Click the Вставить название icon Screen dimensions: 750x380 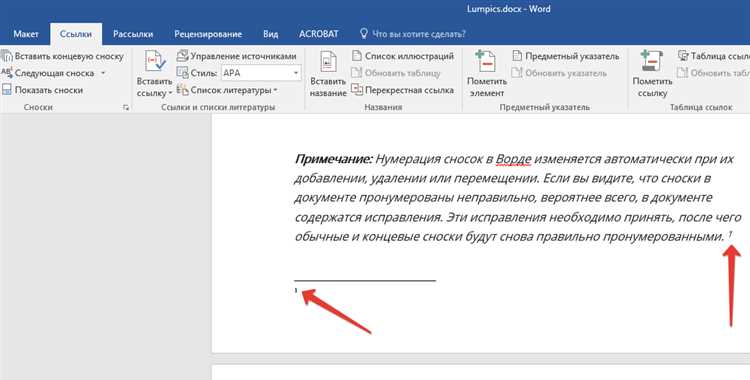pos(328,62)
